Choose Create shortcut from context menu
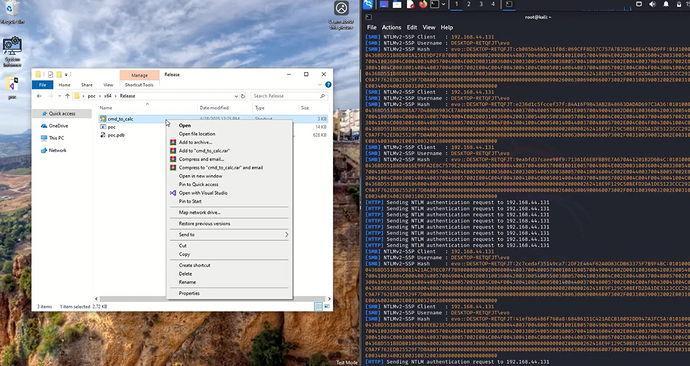Viewport: 690px width, 366px height. pyautogui.click(x=195, y=265)
